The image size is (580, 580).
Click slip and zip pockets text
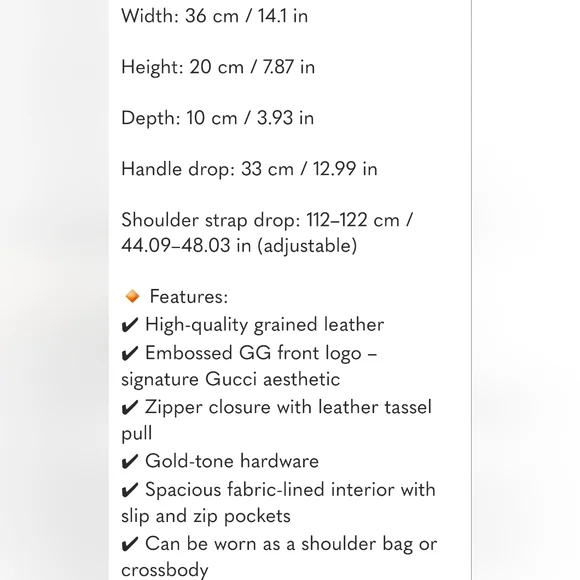[206, 516]
